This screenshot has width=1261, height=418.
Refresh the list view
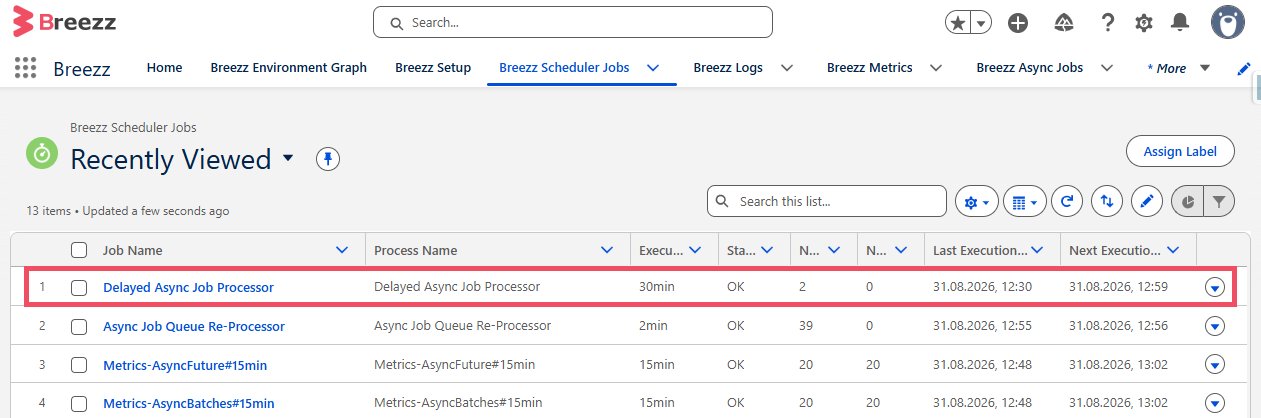pos(1067,201)
